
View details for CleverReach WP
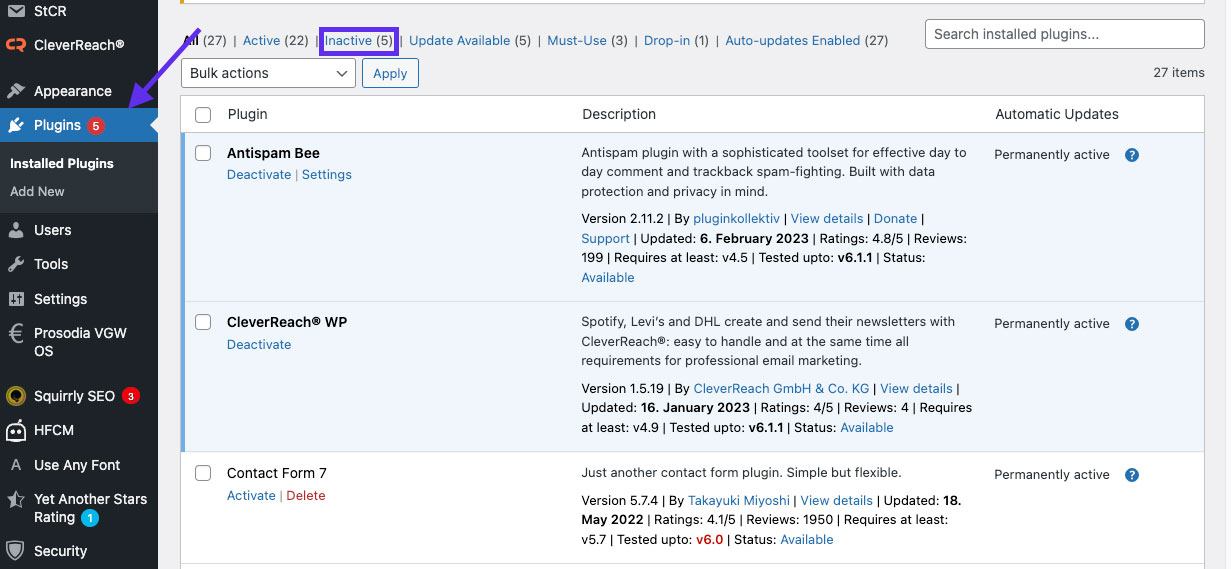[x=916, y=389]
